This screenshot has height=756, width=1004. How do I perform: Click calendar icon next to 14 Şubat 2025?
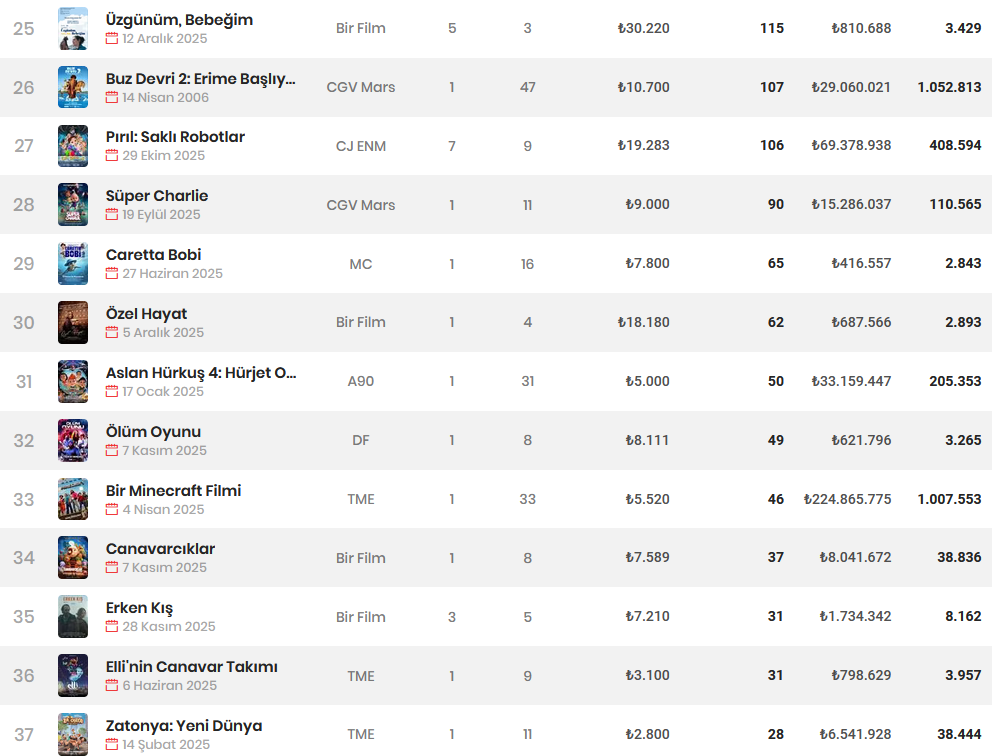(112, 744)
